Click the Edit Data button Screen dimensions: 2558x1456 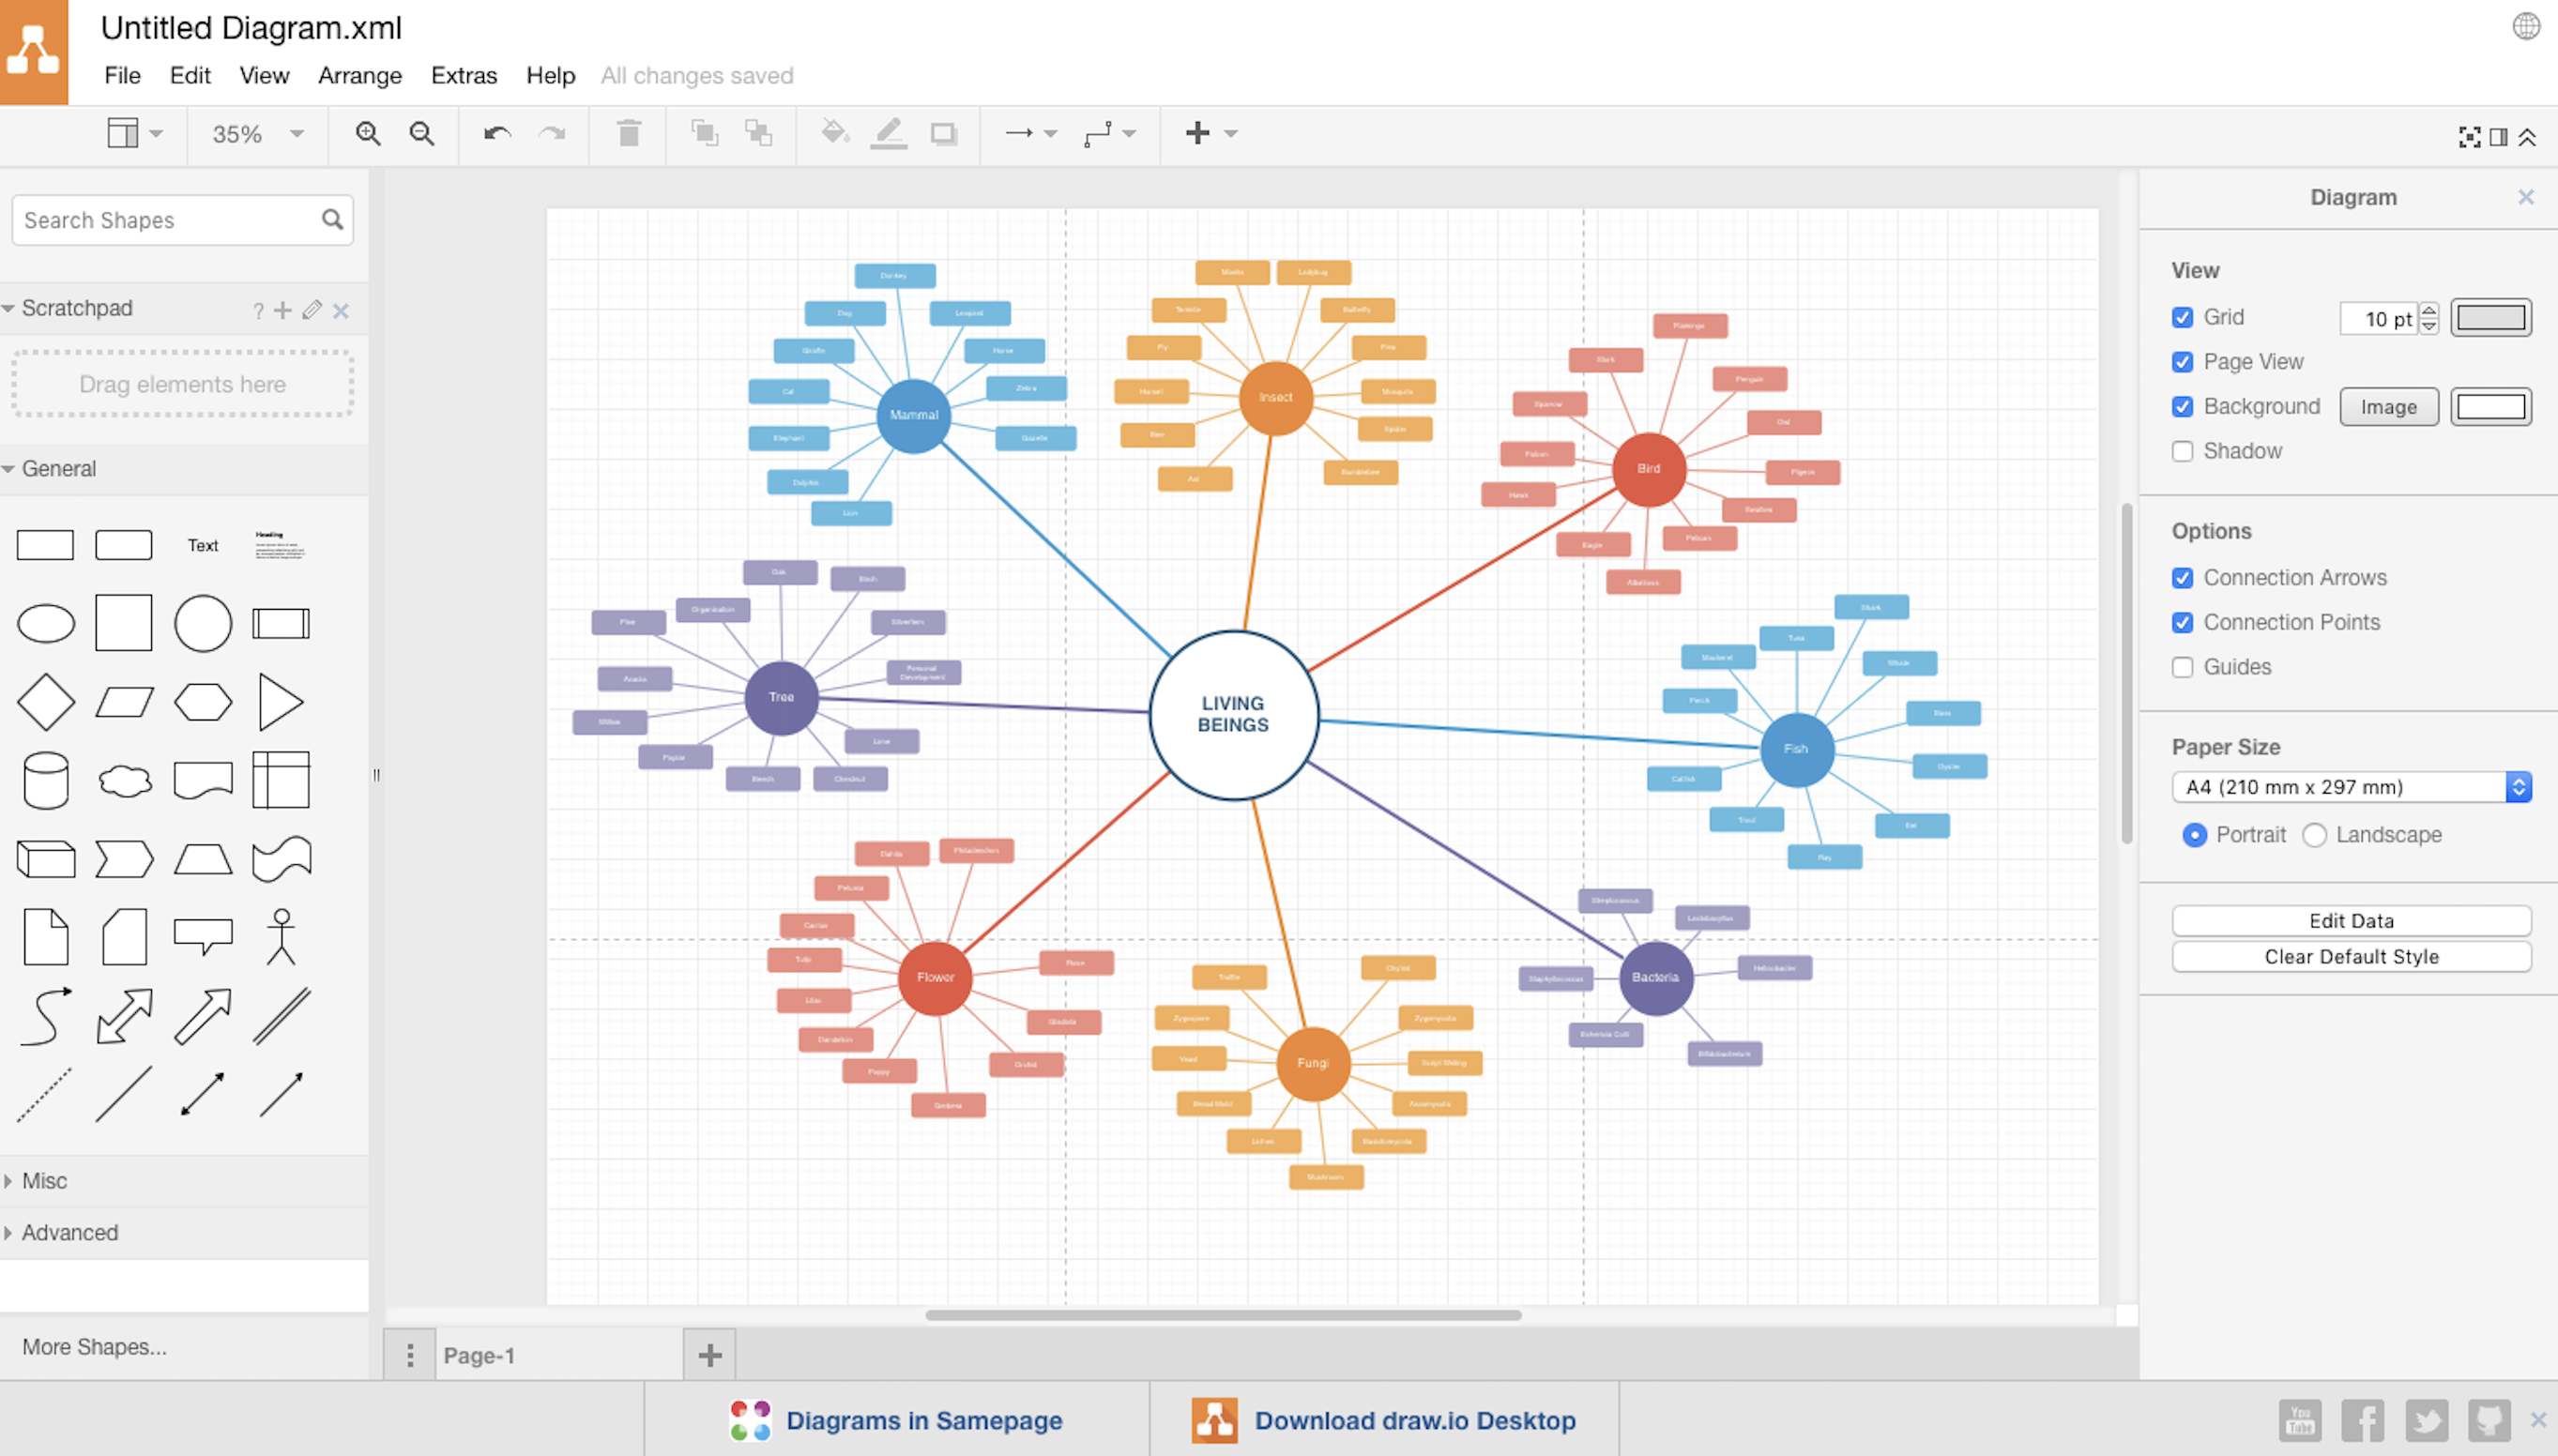coord(2350,921)
